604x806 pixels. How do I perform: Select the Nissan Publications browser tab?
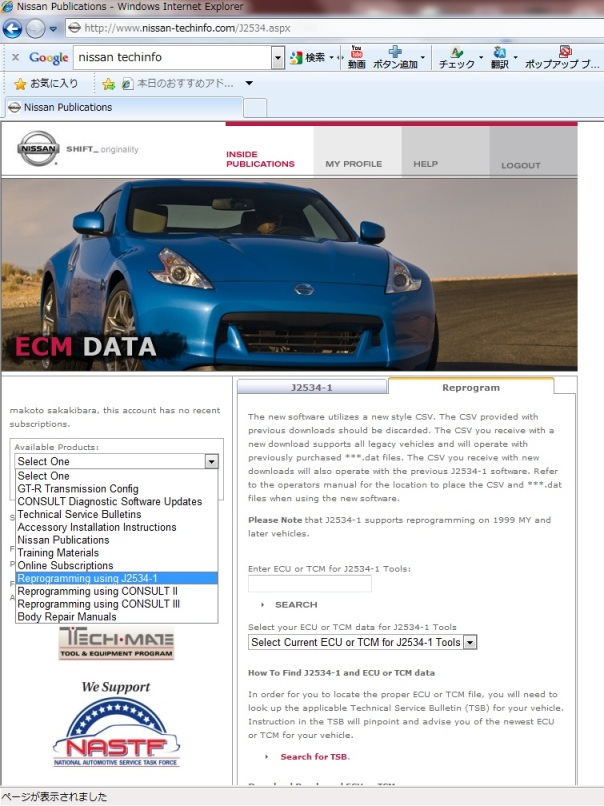pos(123,107)
